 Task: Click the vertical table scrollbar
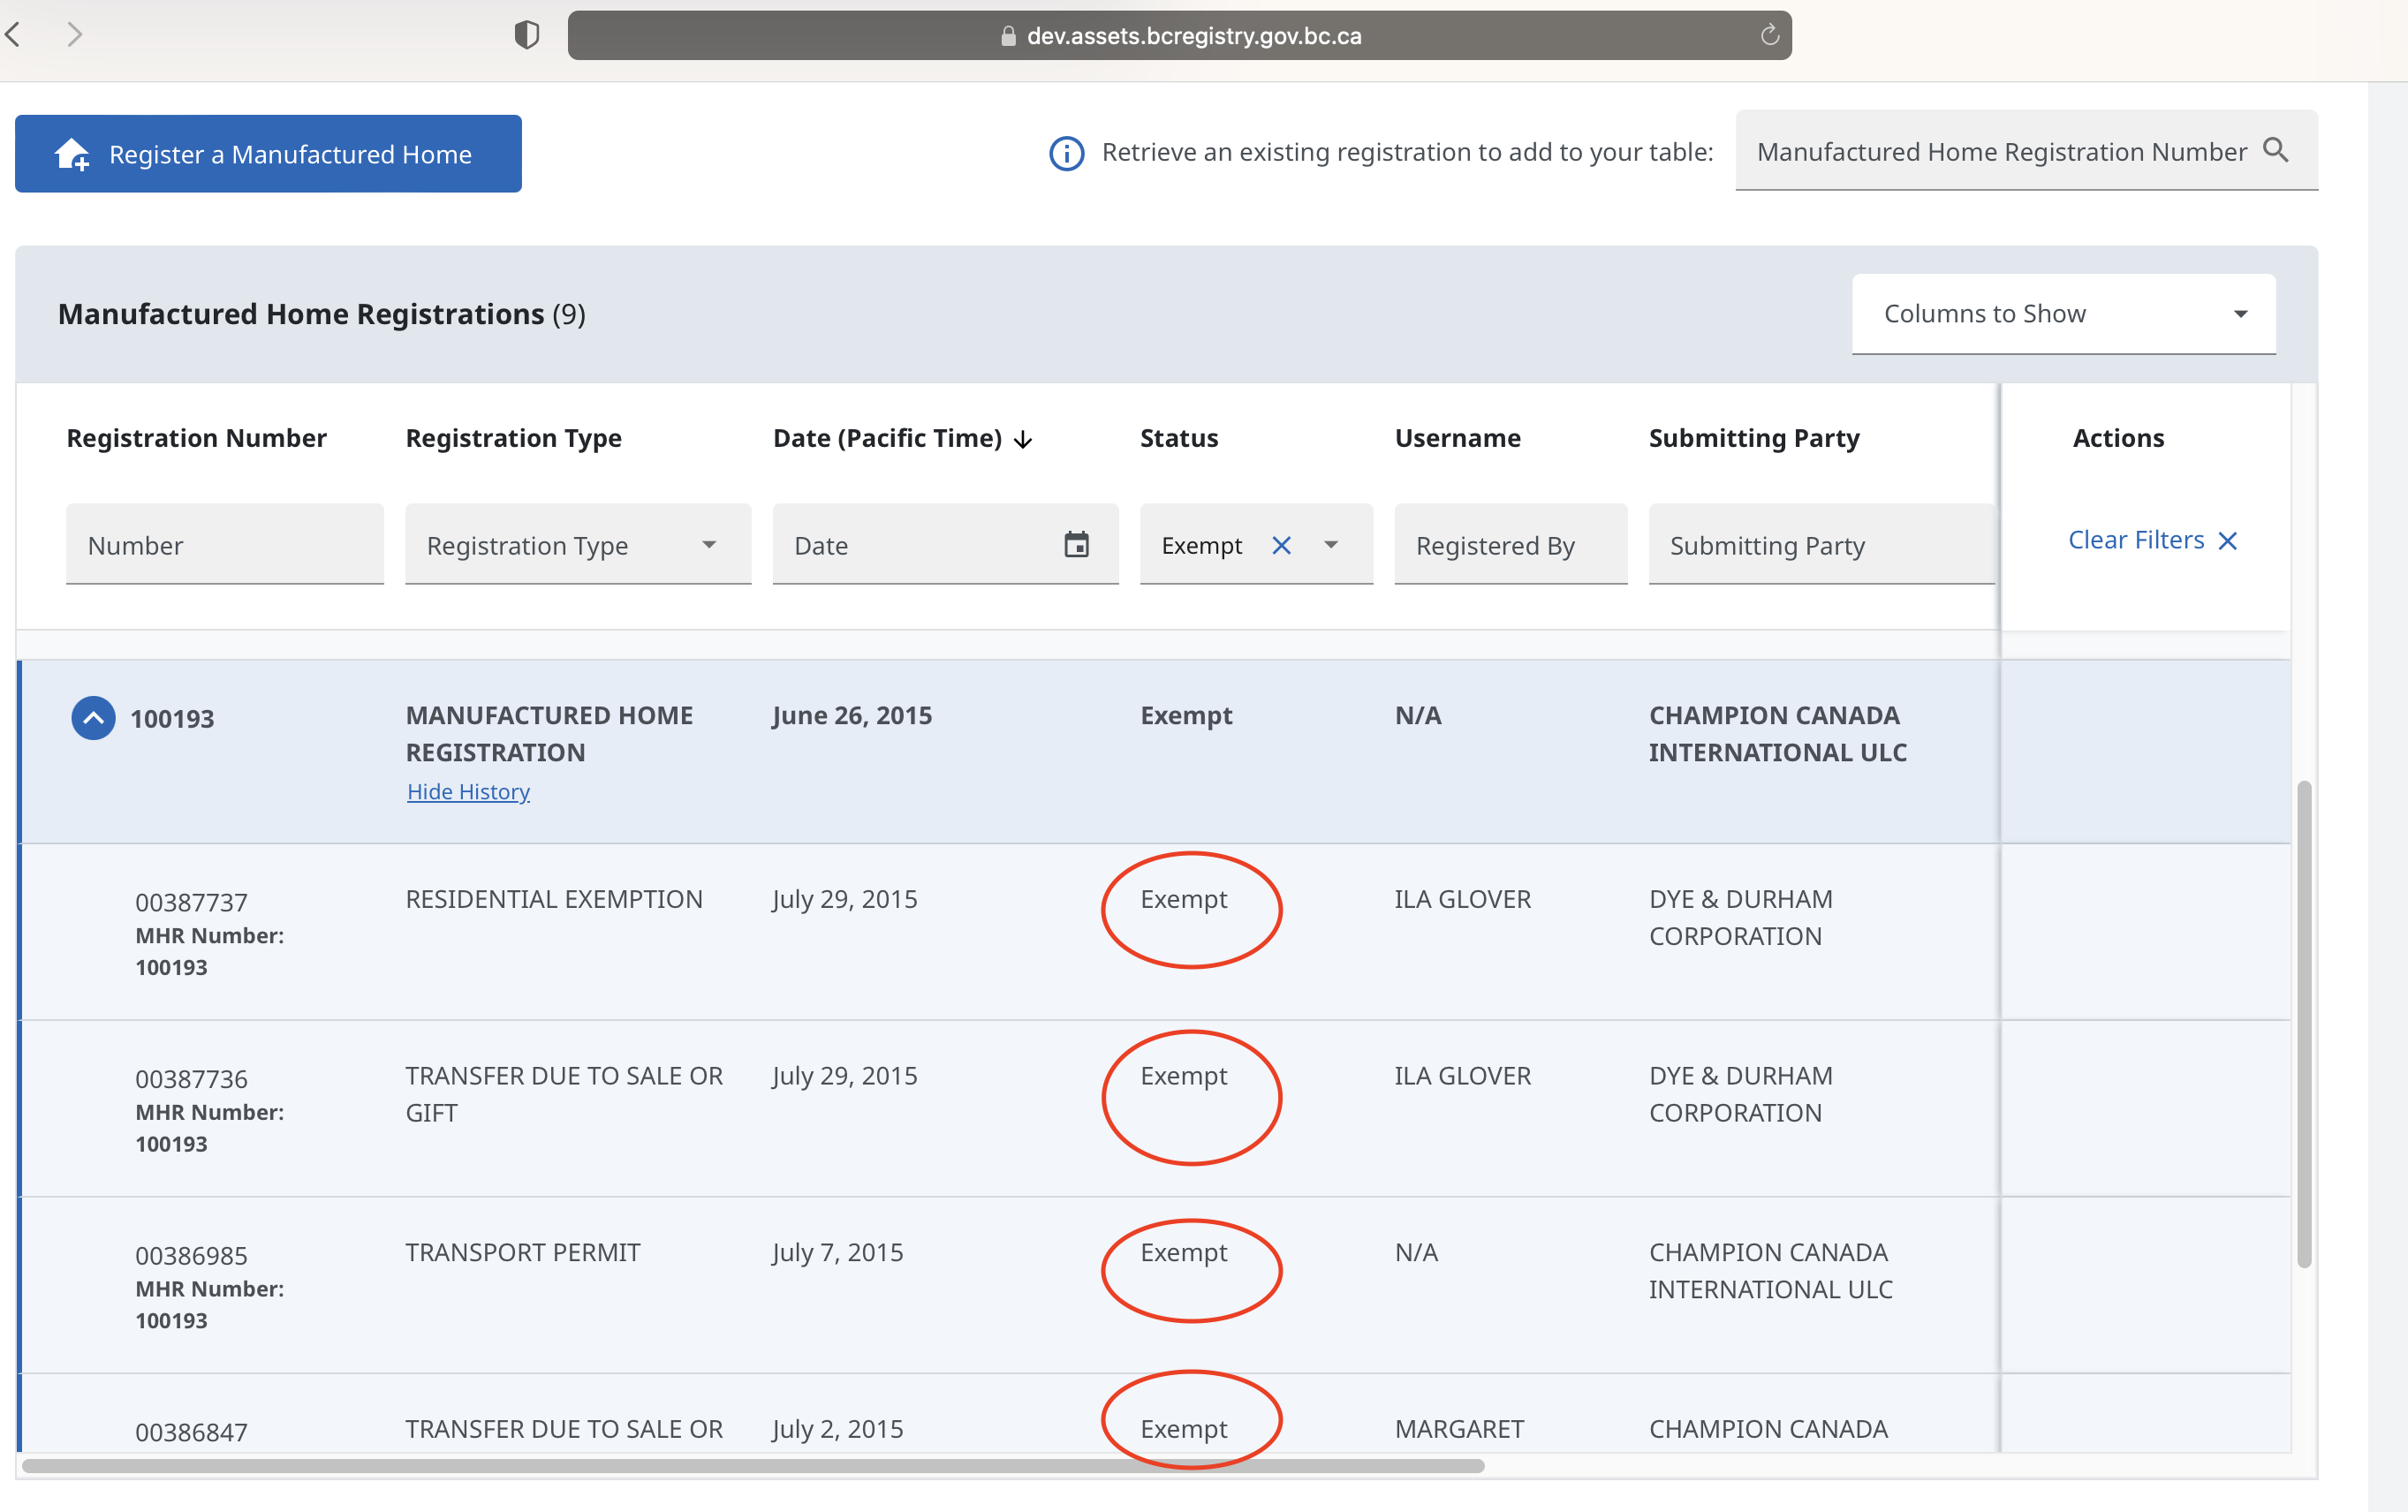(x=2304, y=1024)
